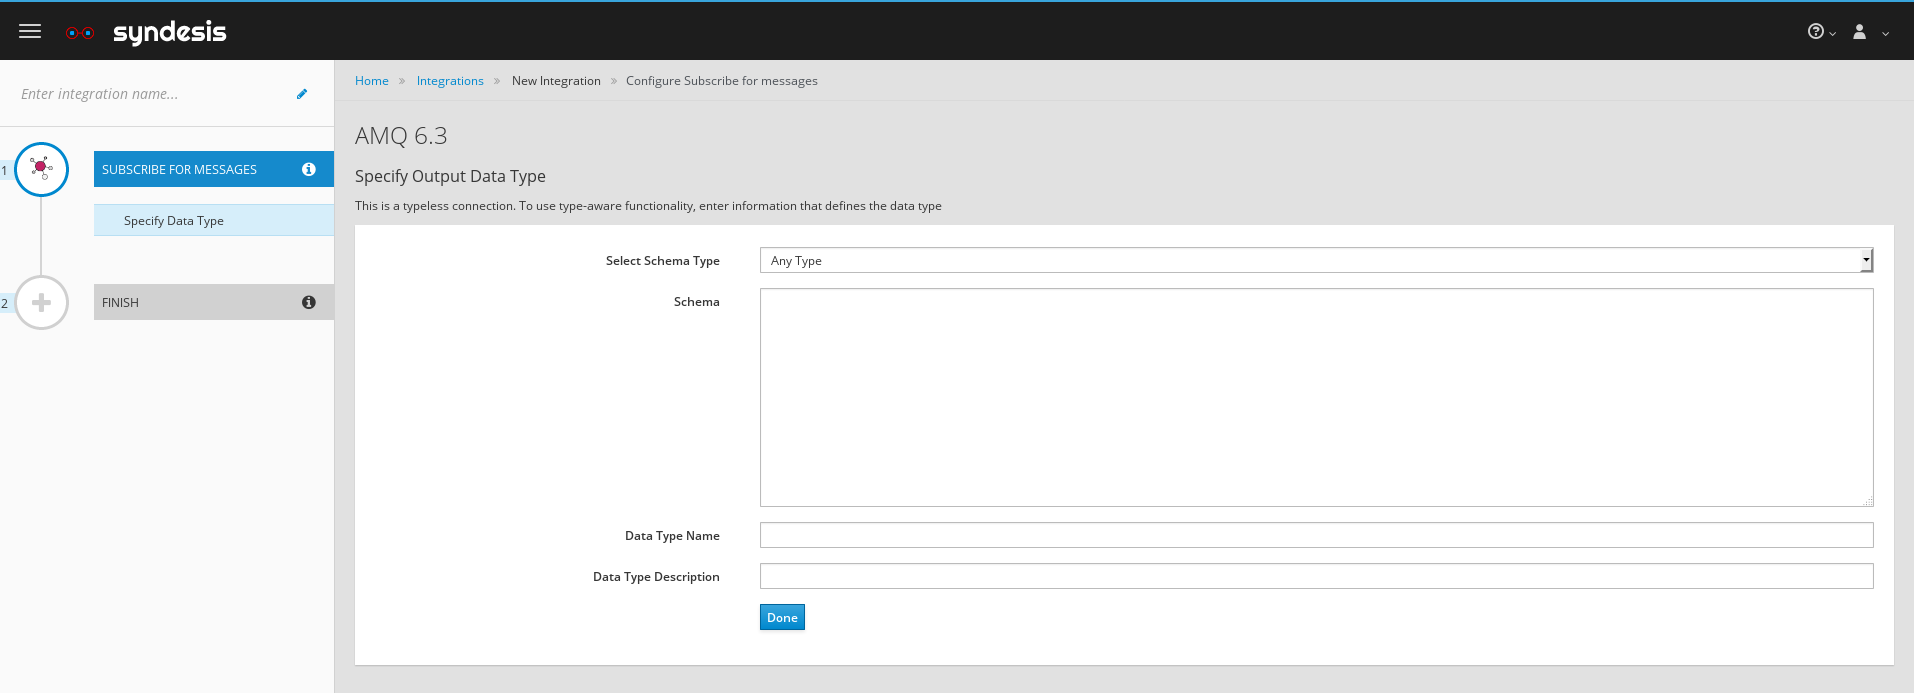1914x693 pixels.
Task: Click the integration name input field
Action: 150,94
